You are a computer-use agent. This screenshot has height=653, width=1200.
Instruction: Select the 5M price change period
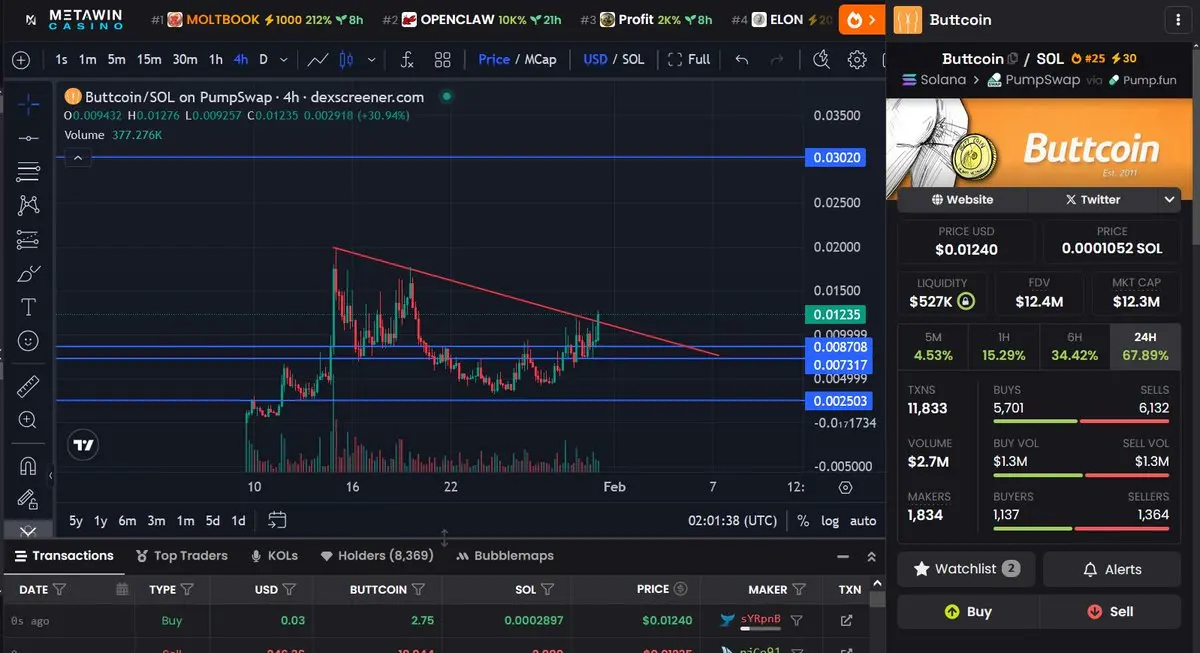pos(933,346)
